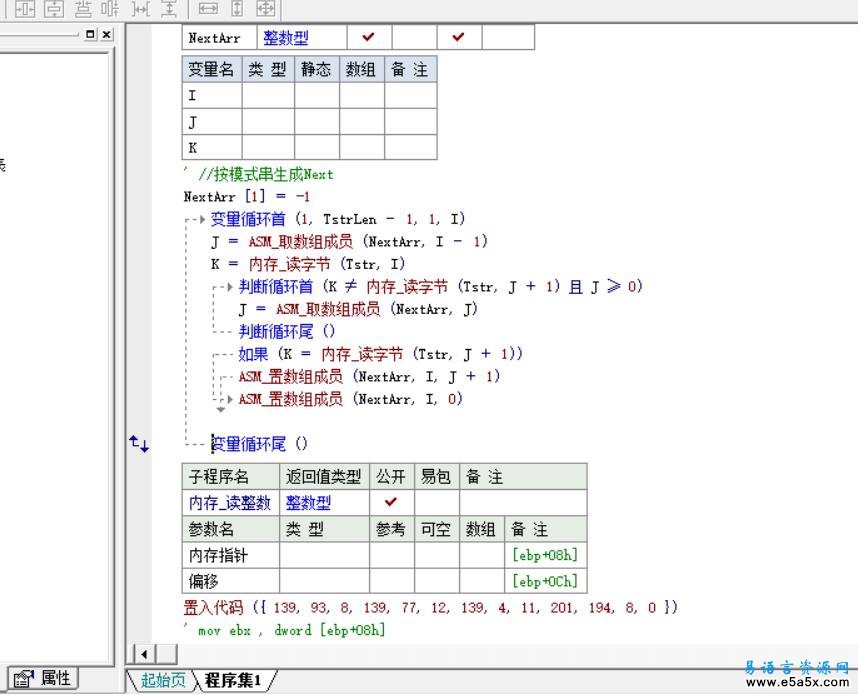Click the flow arrow before ASM_置数组成员 (NextArr, I, 0)

click(x=230, y=399)
